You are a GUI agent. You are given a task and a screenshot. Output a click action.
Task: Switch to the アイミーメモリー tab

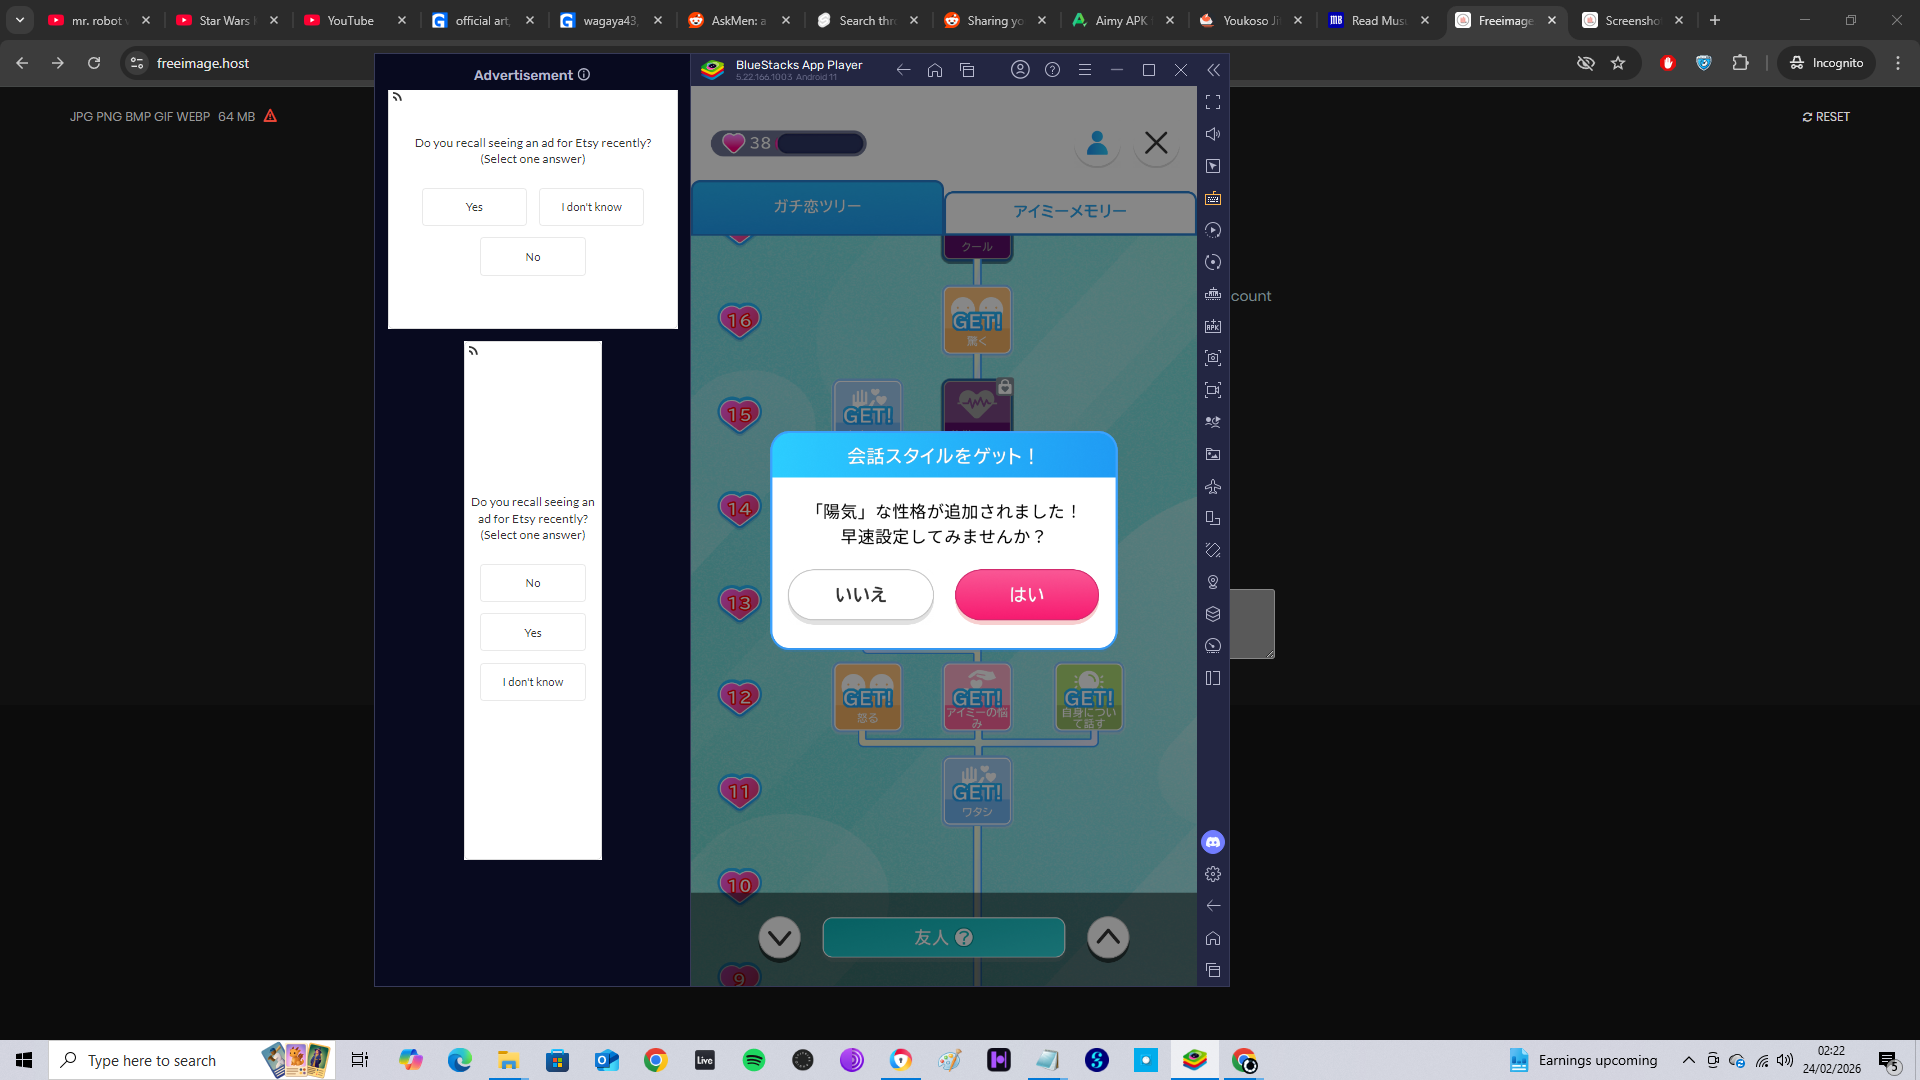(x=1069, y=212)
